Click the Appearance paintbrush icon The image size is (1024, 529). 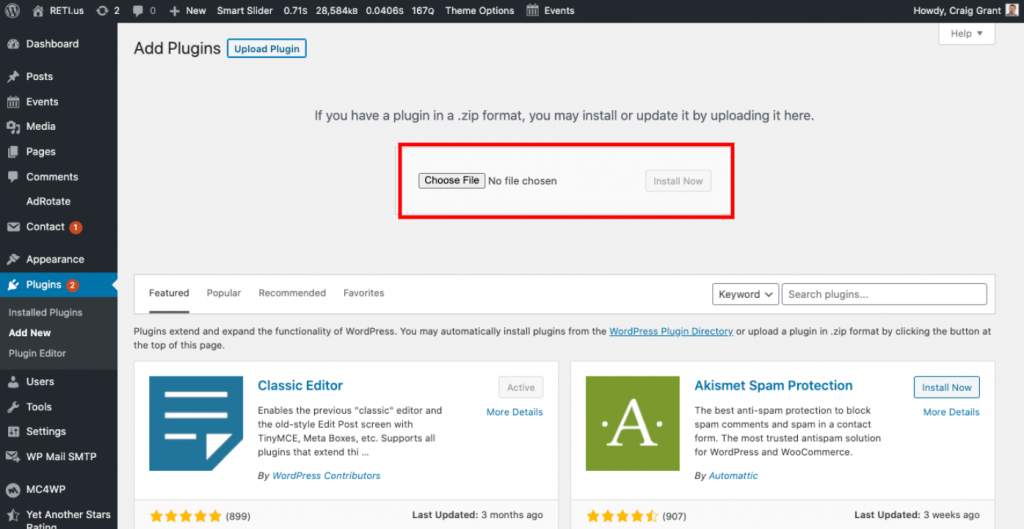pyautogui.click(x=13, y=259)
